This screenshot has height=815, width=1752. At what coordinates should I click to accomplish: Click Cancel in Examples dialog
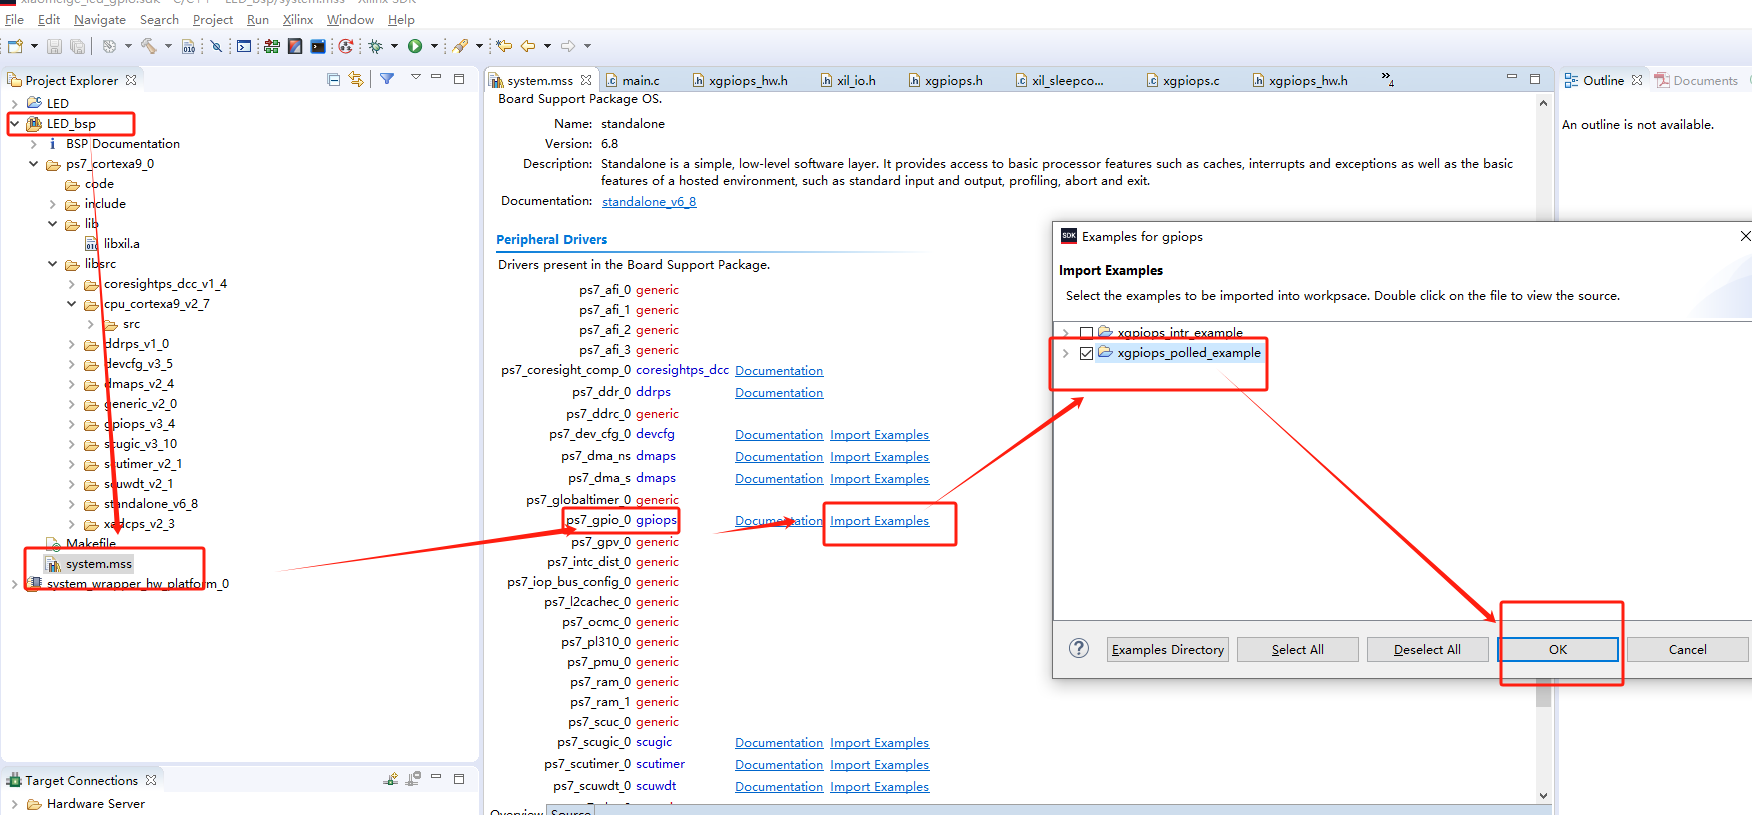[1688, 649]
